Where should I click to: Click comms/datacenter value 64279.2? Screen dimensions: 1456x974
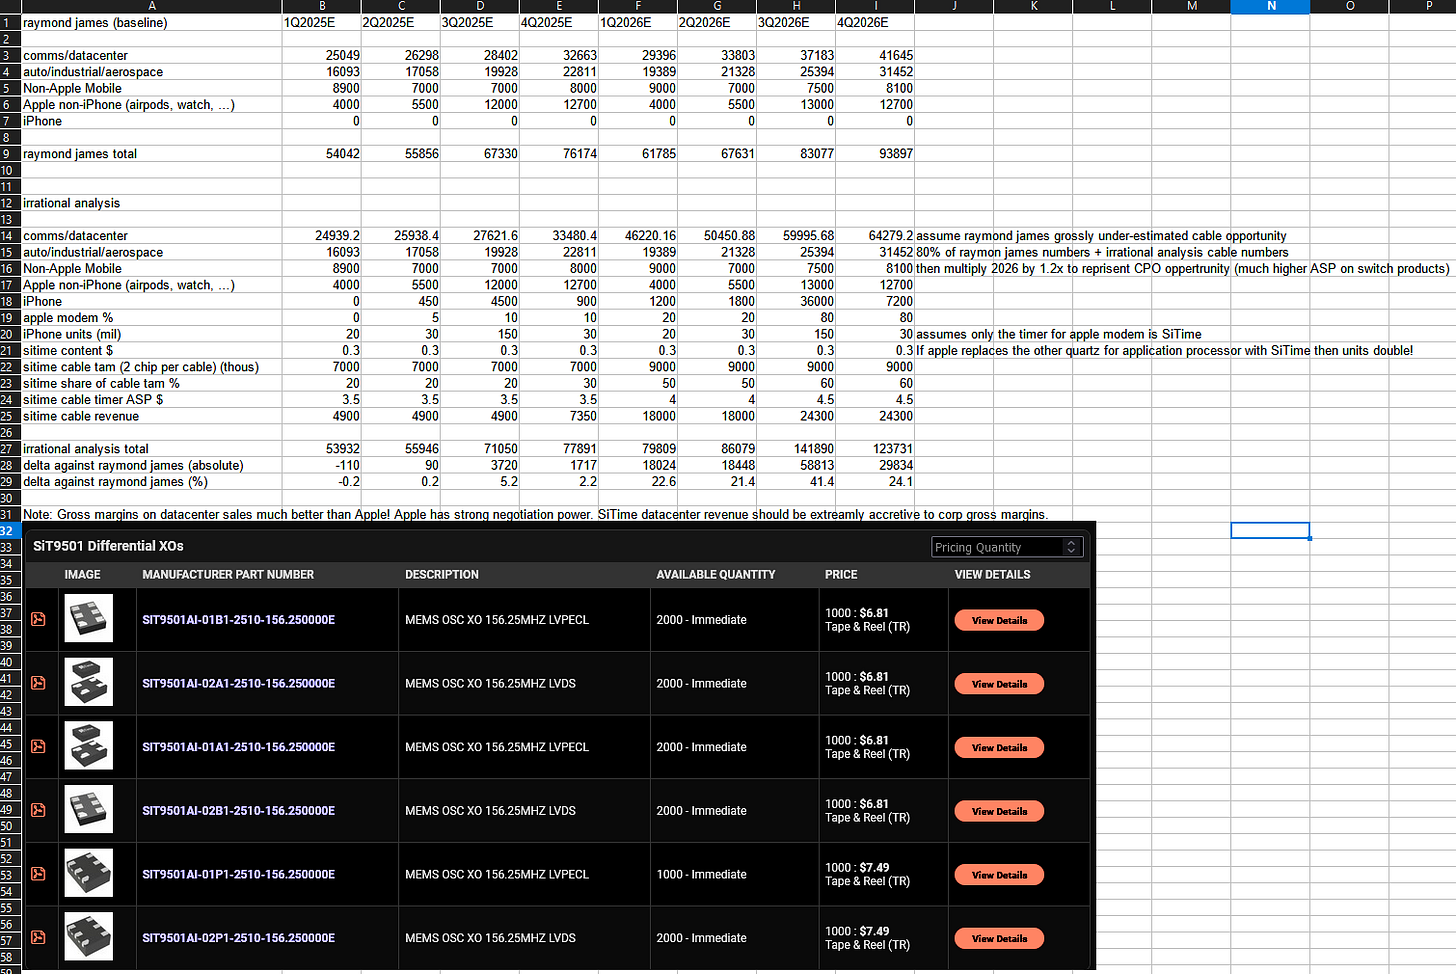pos(875,236)
